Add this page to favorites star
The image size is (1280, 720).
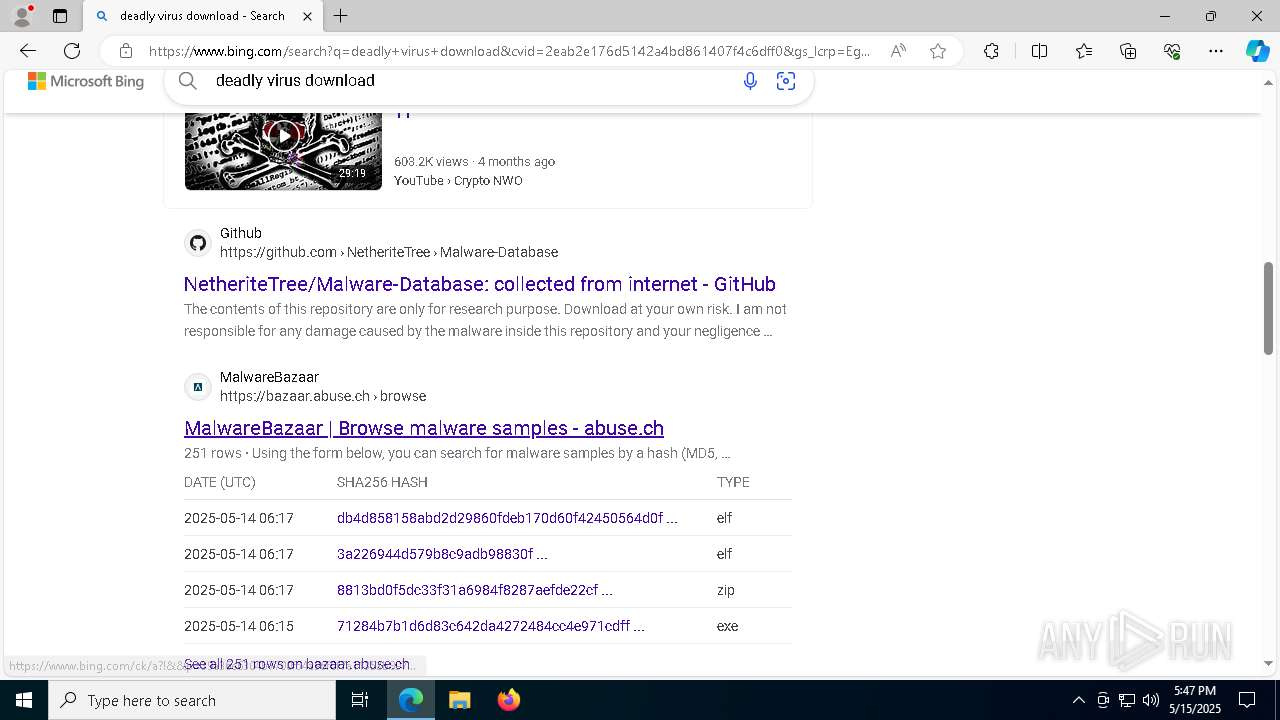[938, 51]
